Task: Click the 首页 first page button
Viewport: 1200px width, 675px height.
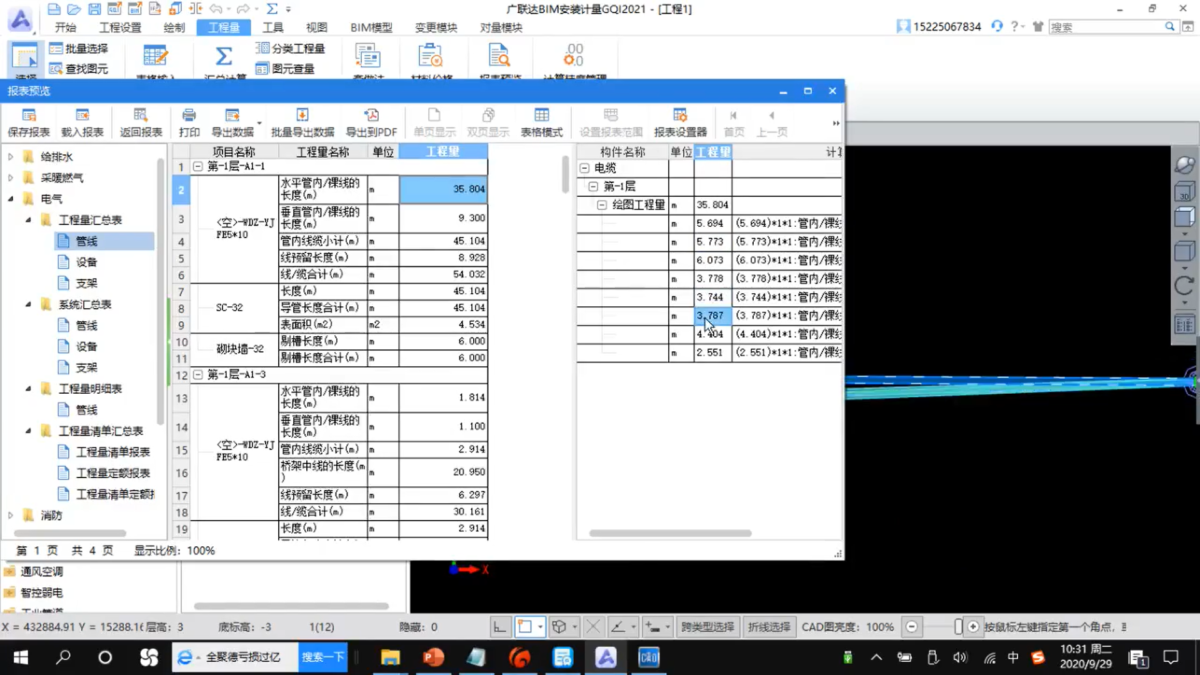Action: 734,122
